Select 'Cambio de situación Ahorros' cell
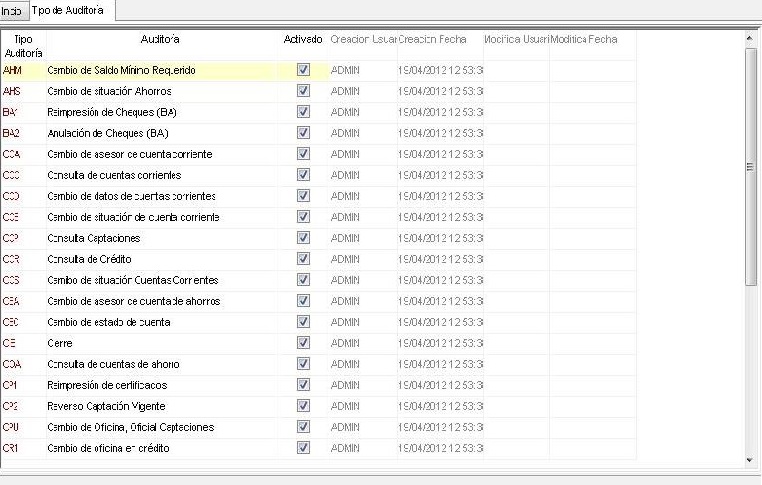 (162, 91)
